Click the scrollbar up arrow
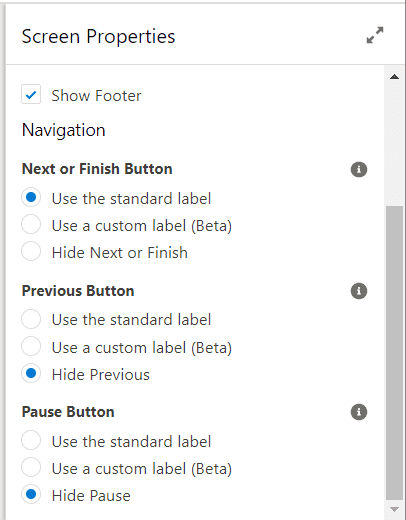 tap(394, 77)
